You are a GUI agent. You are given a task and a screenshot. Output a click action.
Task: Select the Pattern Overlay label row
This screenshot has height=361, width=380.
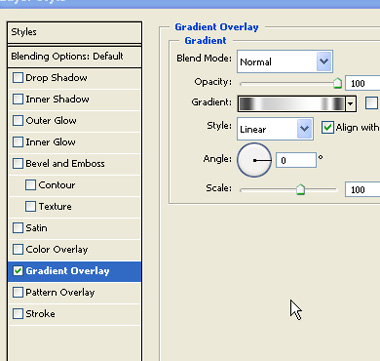coord(74,292)
